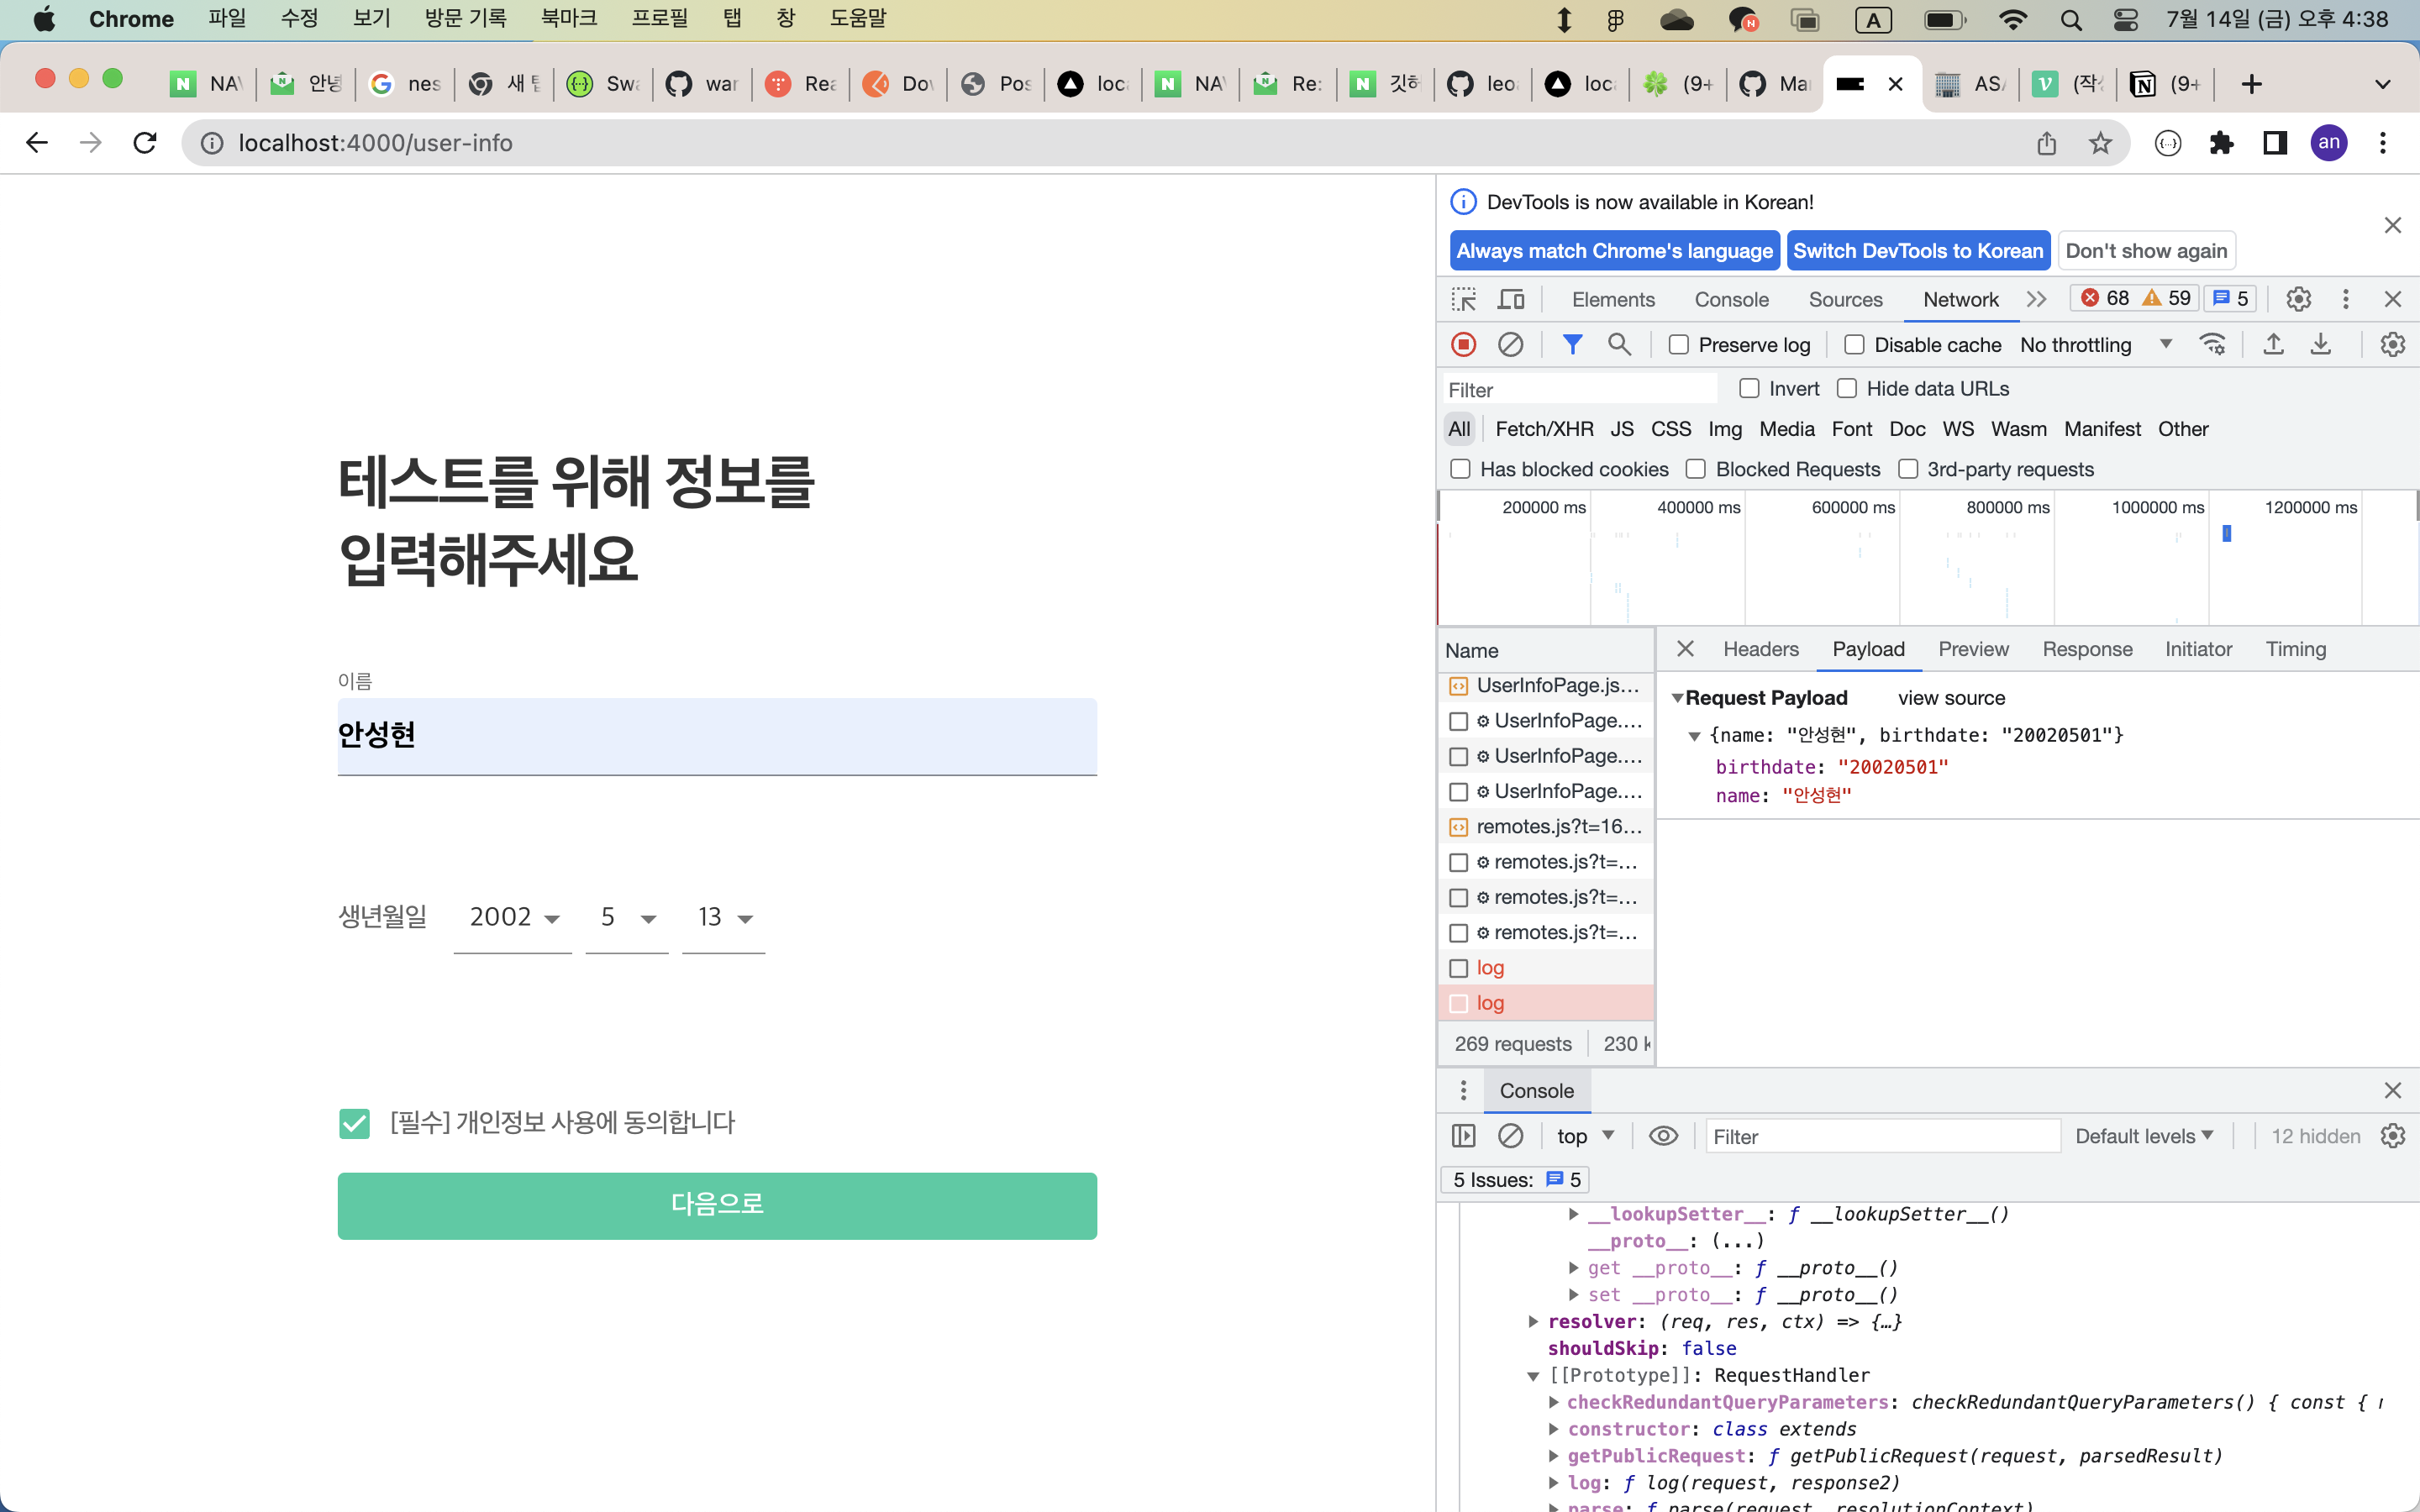This screenshot has height=1512, width=2420.
Task: Open birth day dropdown 13
Action: coord(724,917)
